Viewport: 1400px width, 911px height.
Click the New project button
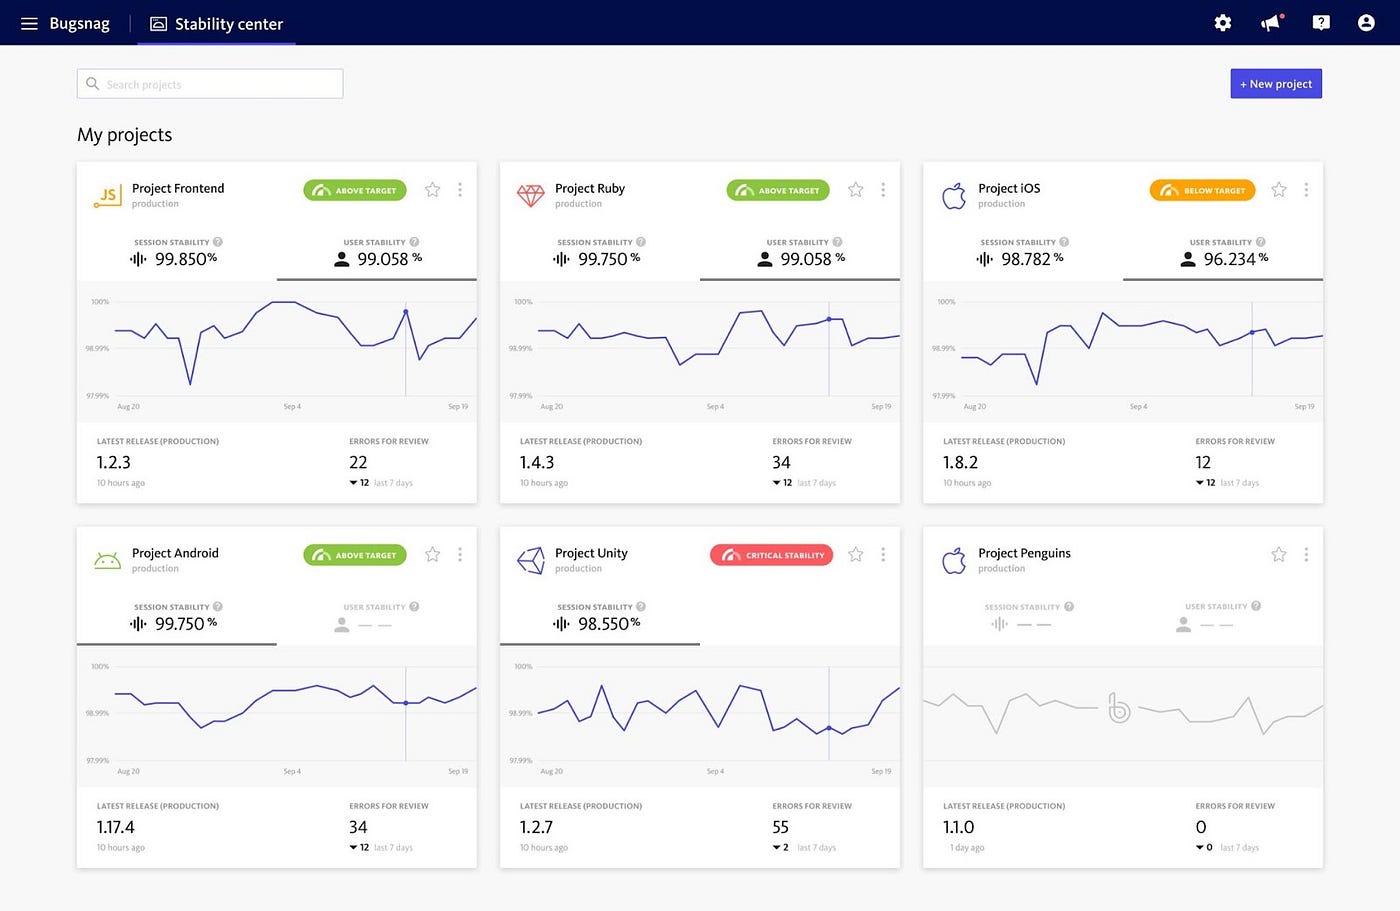[x=1276, y=83]
